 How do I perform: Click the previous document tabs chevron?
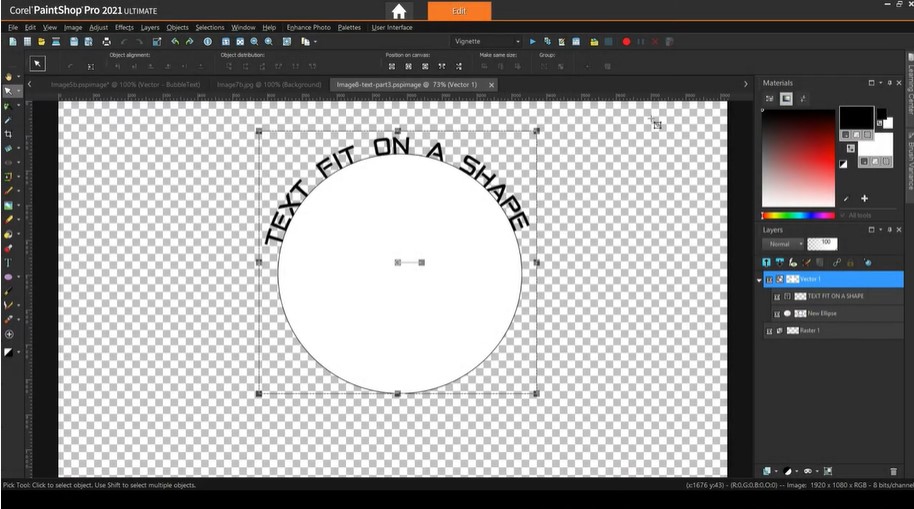pyautogui.click(x=30, y=85)
